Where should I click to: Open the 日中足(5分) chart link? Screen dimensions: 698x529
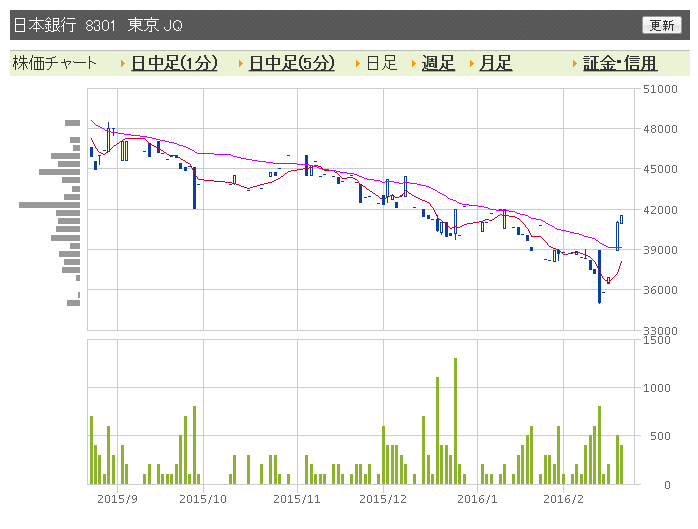(292, 63)
